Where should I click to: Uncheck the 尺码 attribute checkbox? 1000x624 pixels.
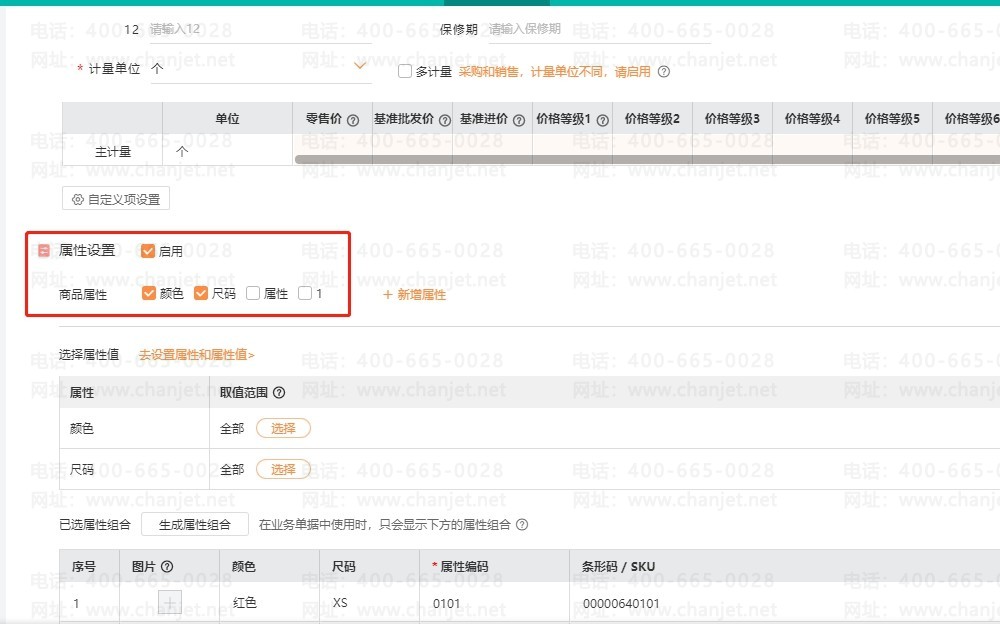(201, 293)
